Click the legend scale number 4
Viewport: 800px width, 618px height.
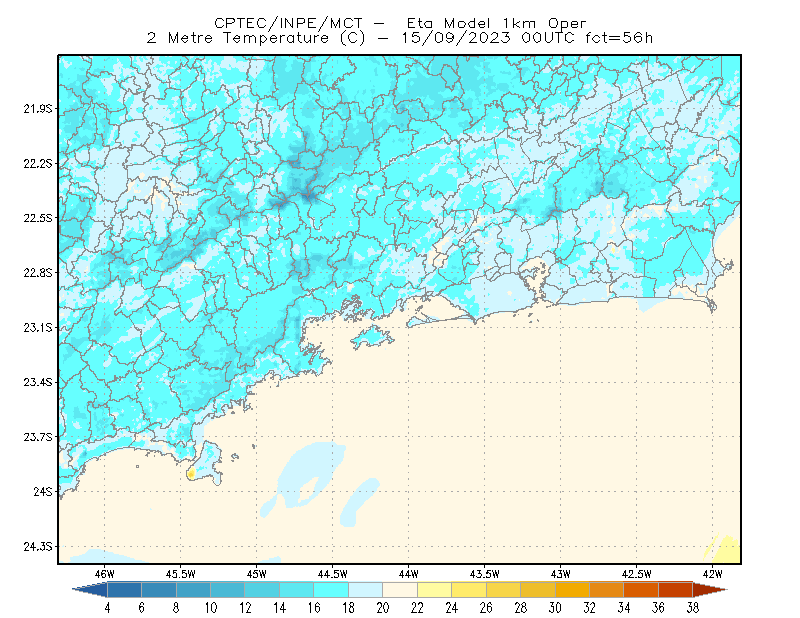107,608
